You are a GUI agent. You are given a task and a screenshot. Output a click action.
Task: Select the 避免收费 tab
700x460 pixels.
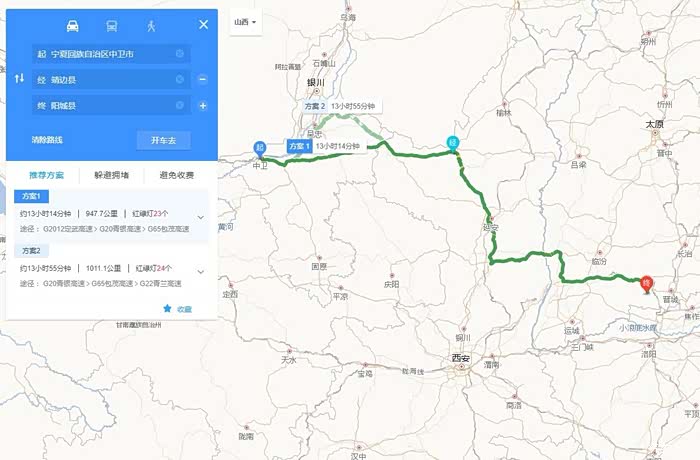coord(177,175)
